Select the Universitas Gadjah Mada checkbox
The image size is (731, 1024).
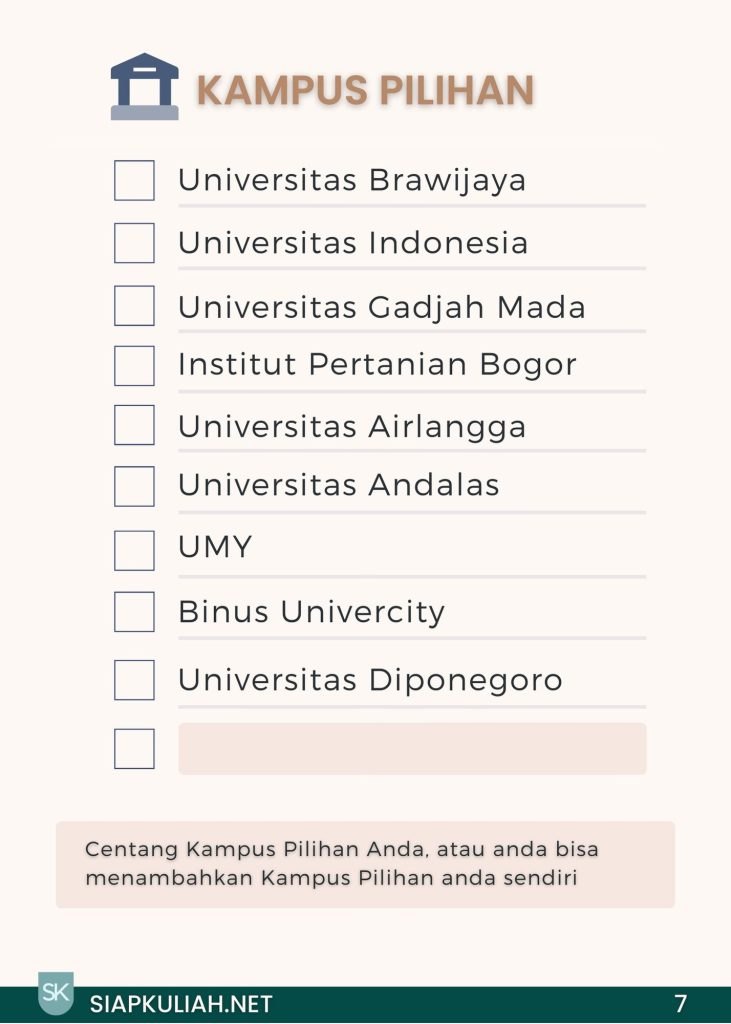pyautogui.click(x=134, y=306)
